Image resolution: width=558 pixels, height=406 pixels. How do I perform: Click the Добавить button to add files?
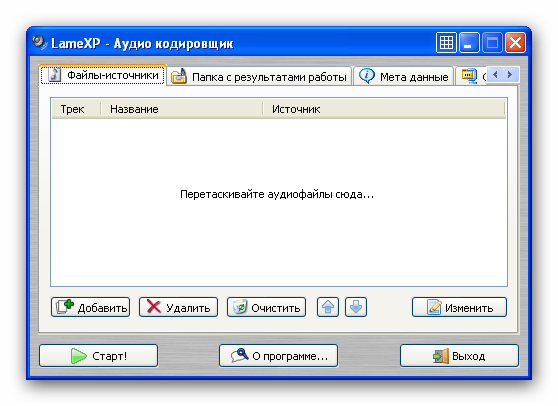pos(90,307)
